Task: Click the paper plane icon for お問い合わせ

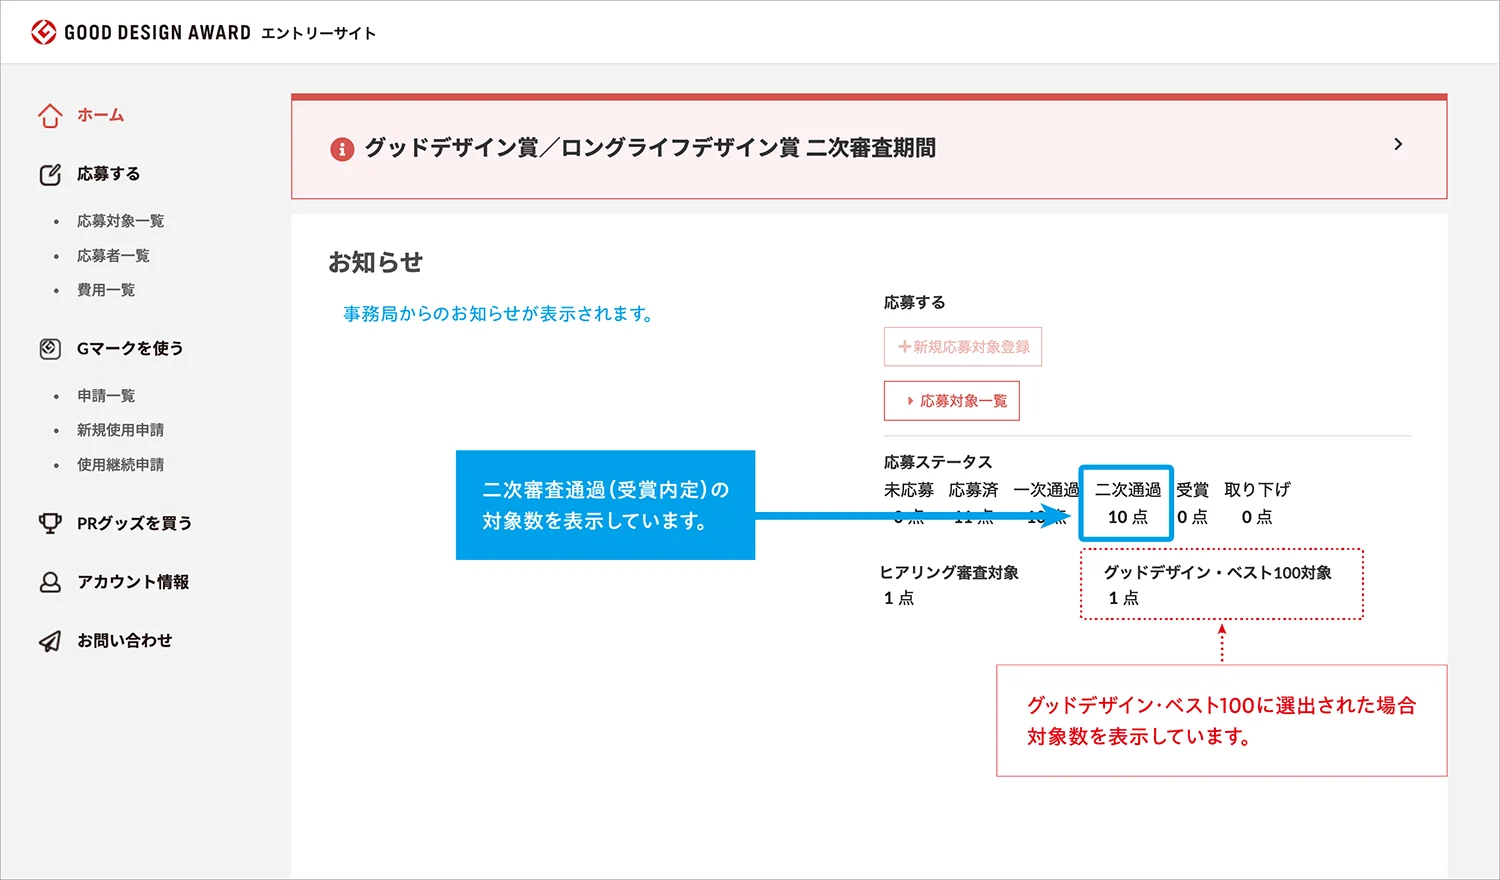Action: (x=50, y=640)
